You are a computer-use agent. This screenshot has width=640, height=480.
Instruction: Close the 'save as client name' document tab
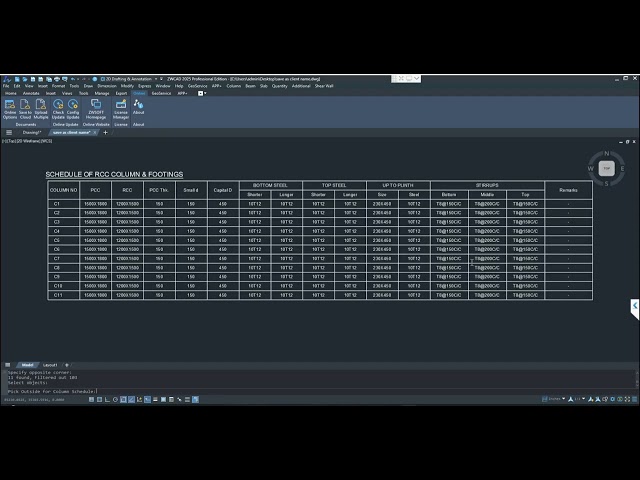tap(95, 133)
